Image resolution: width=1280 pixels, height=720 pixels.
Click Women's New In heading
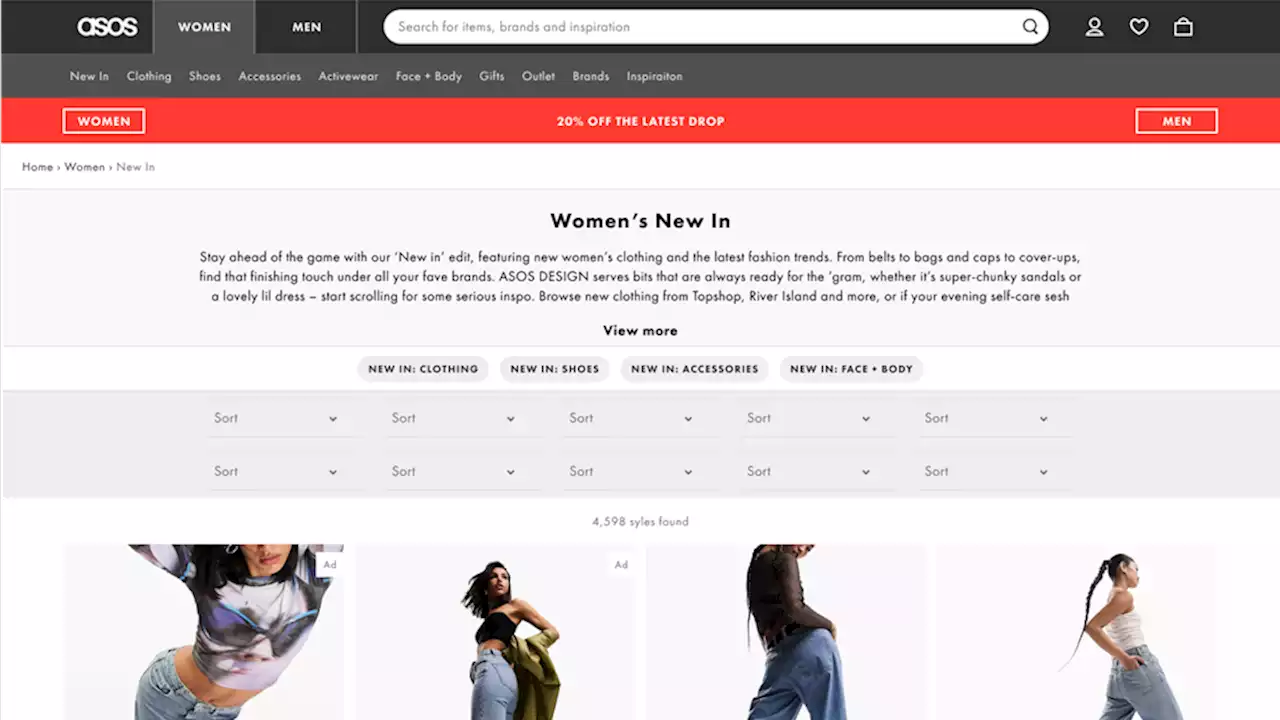pyautogui.click(x=640, y=221)
